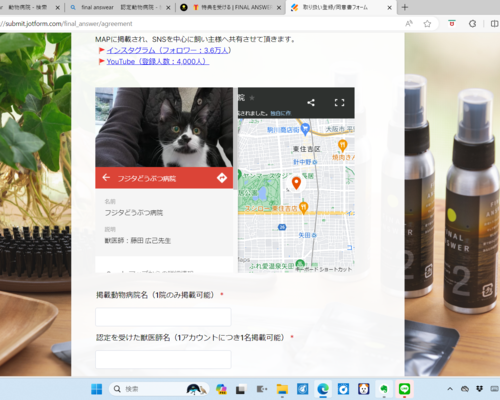Click the cloud sync tray icon

pyautogui.click(x=465, y=389)
